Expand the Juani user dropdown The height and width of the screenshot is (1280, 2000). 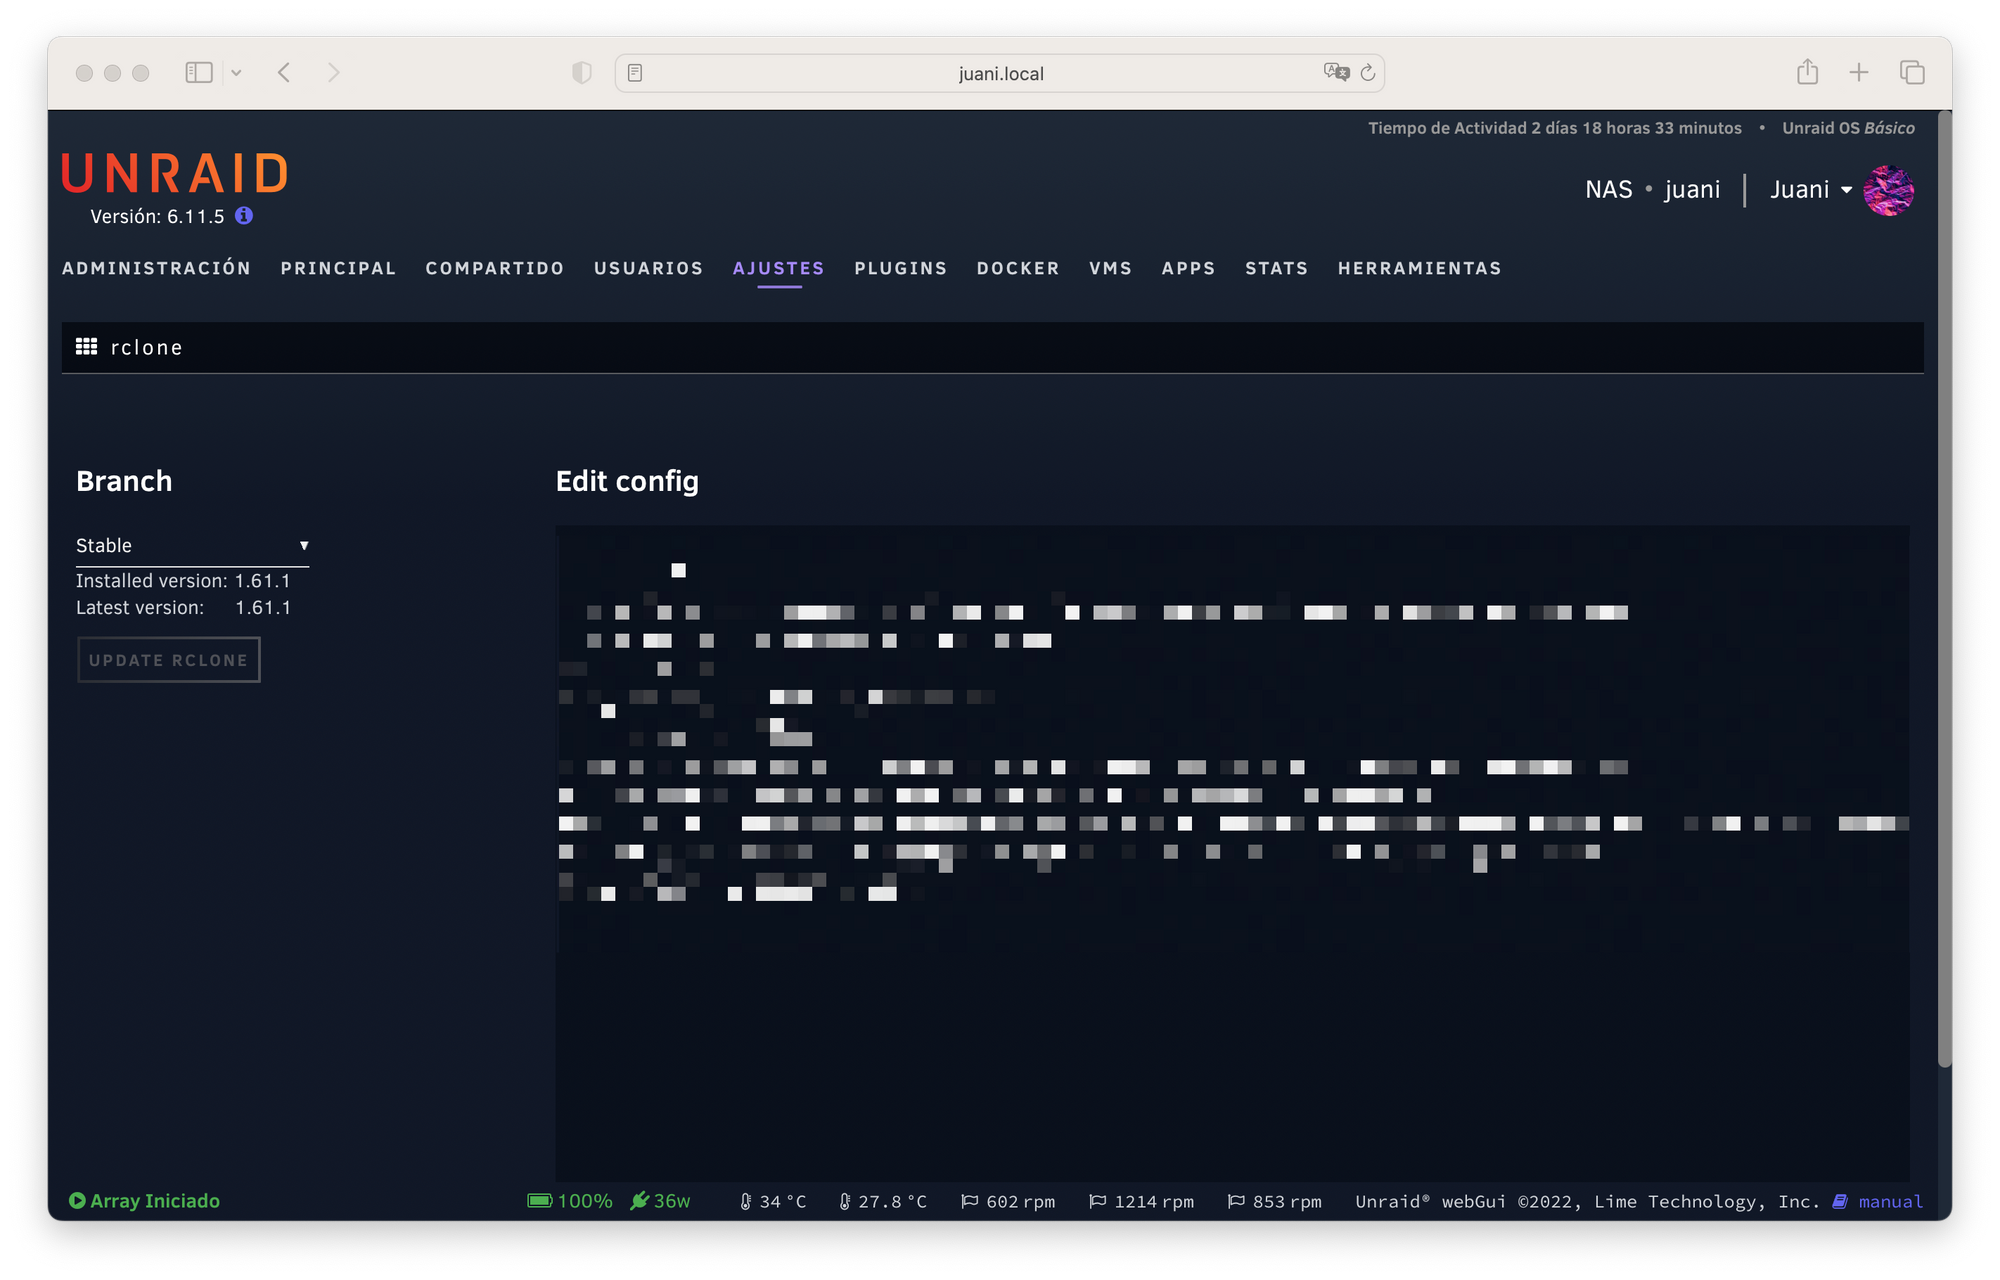[x=1811, y=189]
